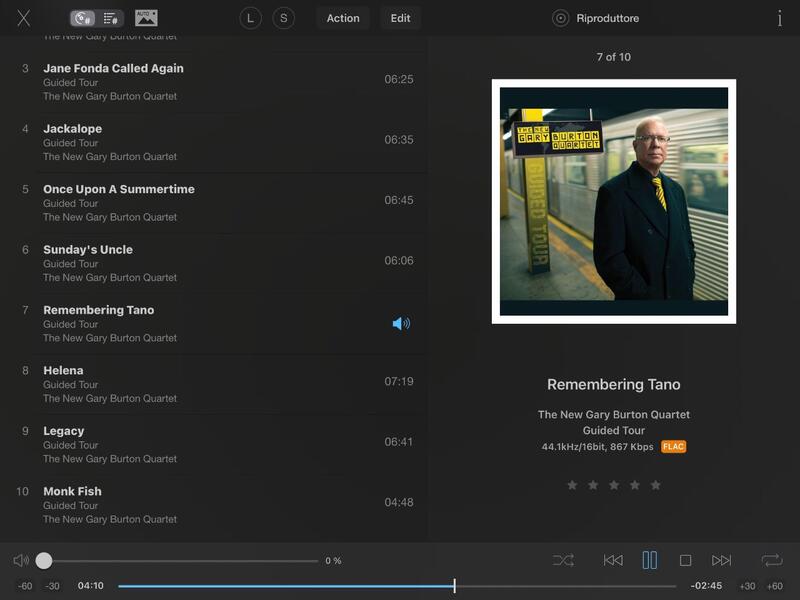Click the volume speaker icon
The height and width of the screenshot is (600, 800).
(21, 561)
